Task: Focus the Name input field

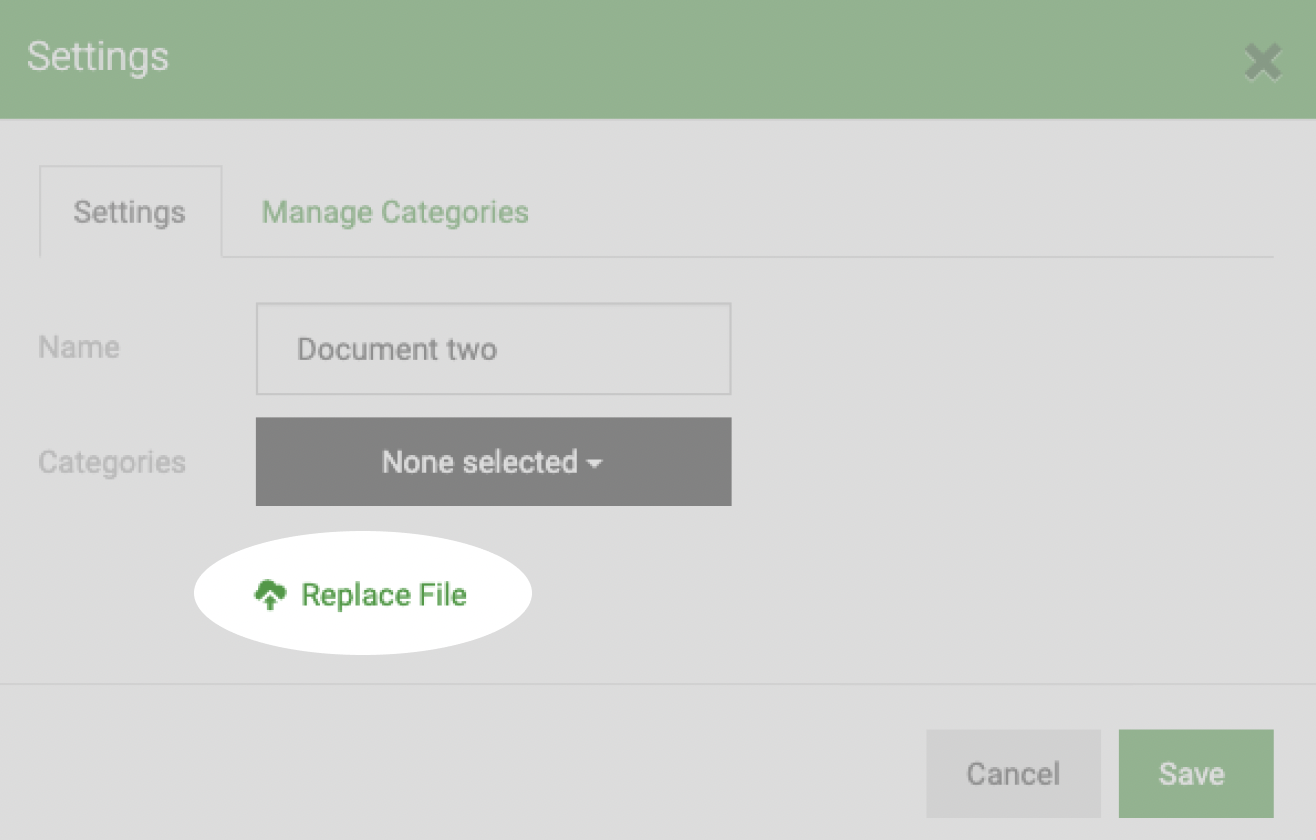Action: coord(493,349)
